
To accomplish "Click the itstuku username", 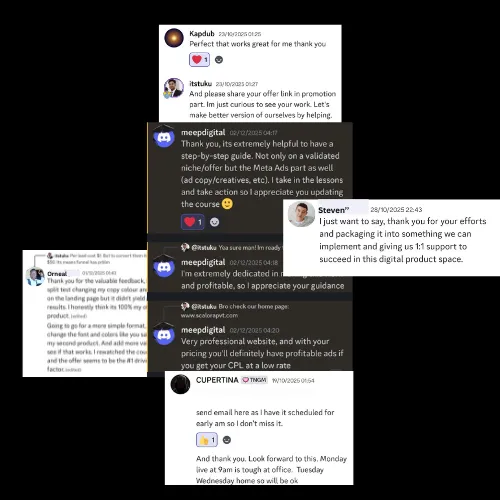I will coord(200,83).
